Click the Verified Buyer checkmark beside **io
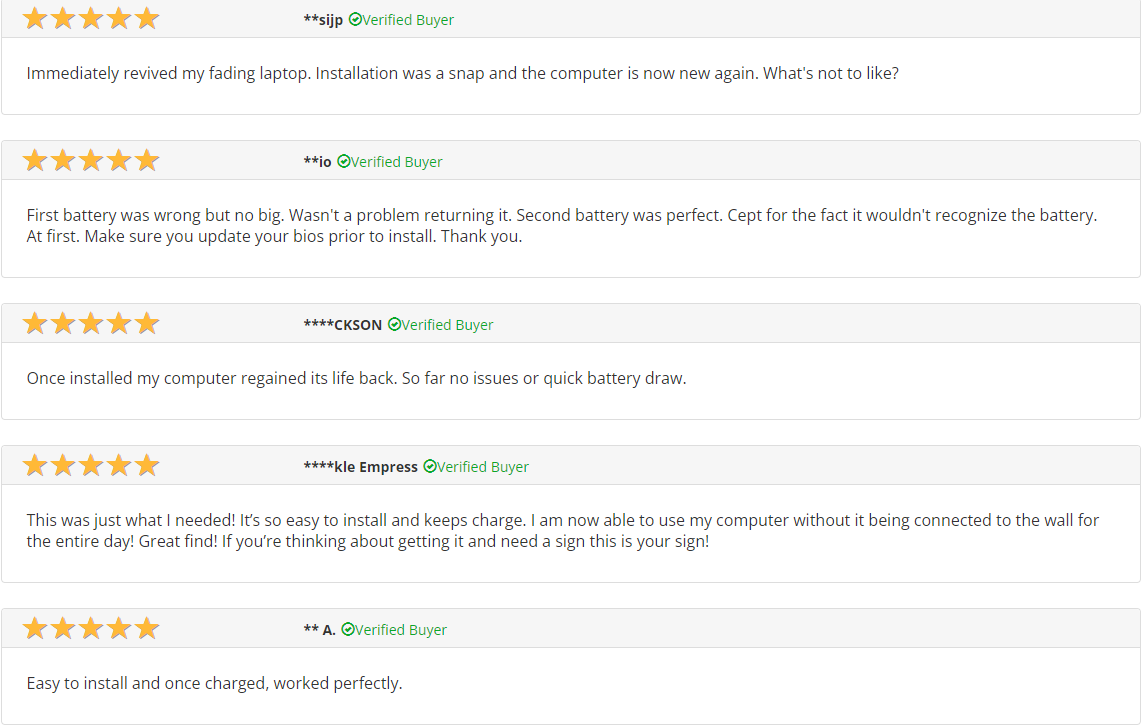 pos(344,162)
